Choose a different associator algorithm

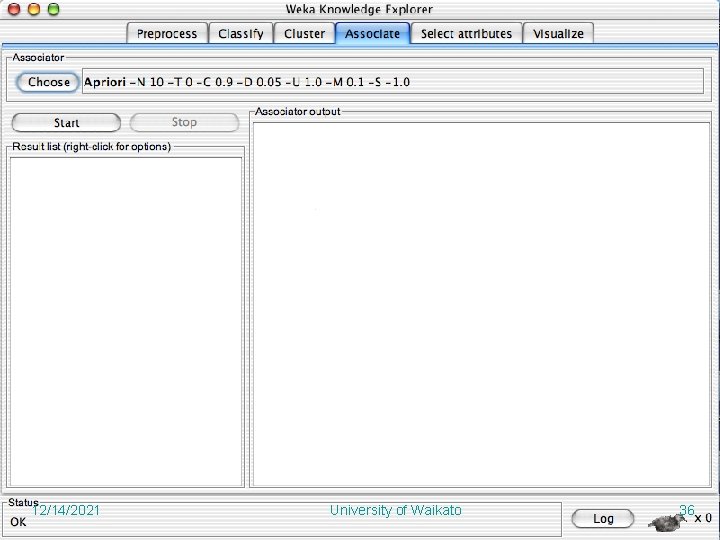click(48, 82)
